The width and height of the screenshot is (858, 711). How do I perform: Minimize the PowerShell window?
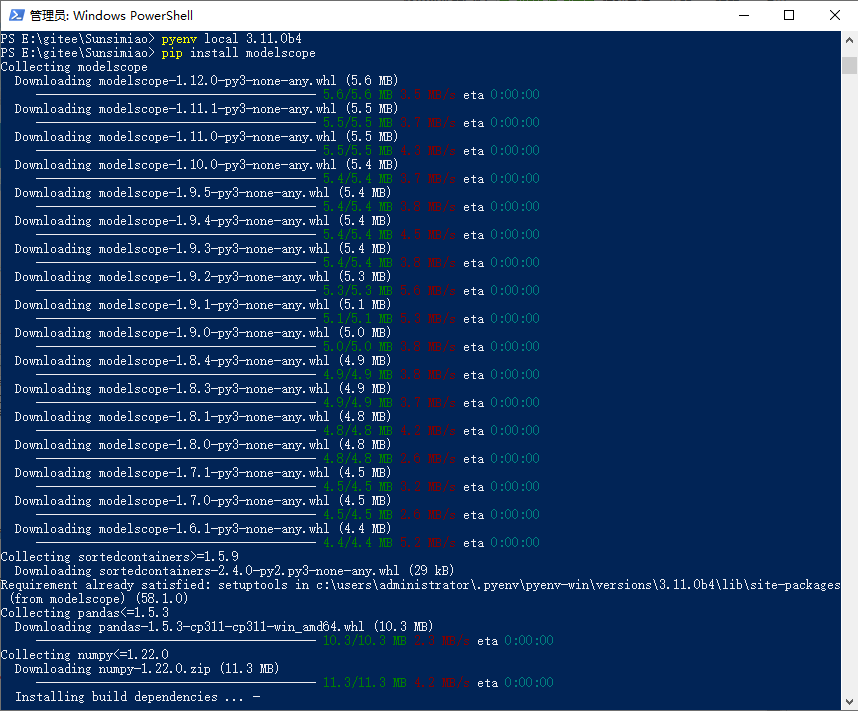[744, 15]
